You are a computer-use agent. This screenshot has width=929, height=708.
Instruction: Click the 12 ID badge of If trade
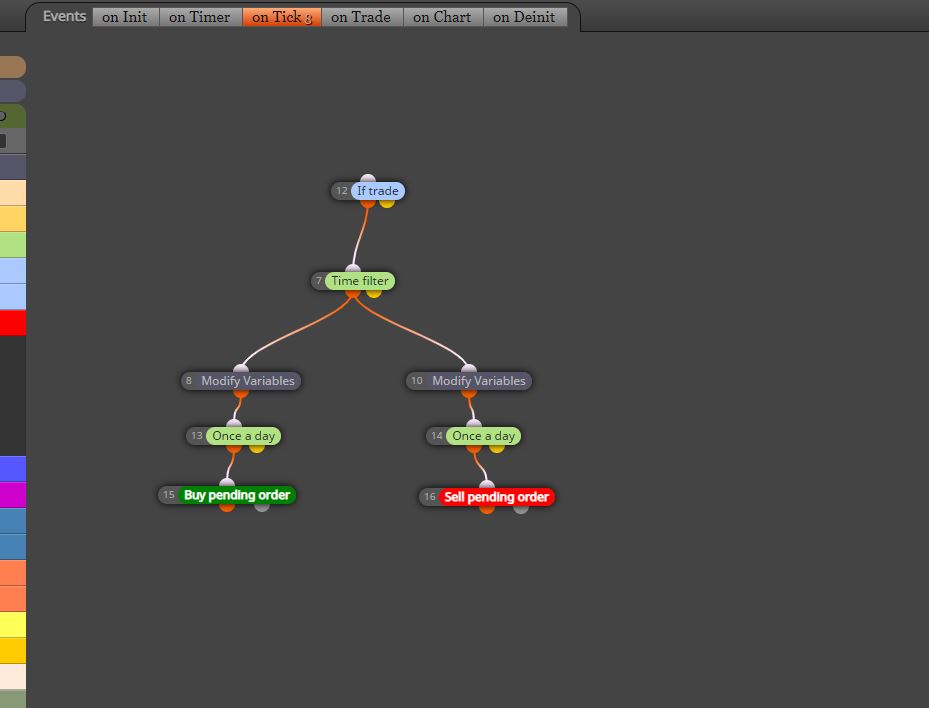click(341, 191)
